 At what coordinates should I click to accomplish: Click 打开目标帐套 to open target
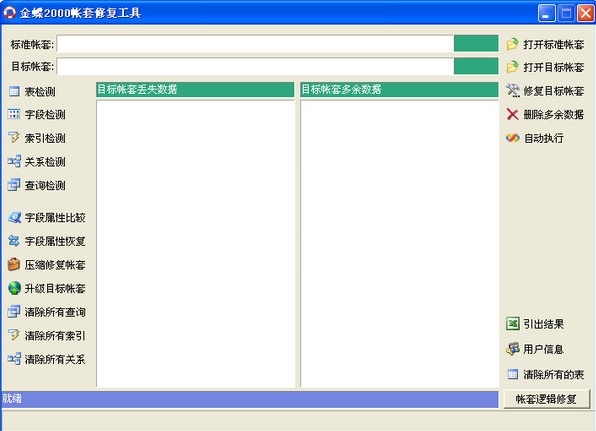[545, 67]
